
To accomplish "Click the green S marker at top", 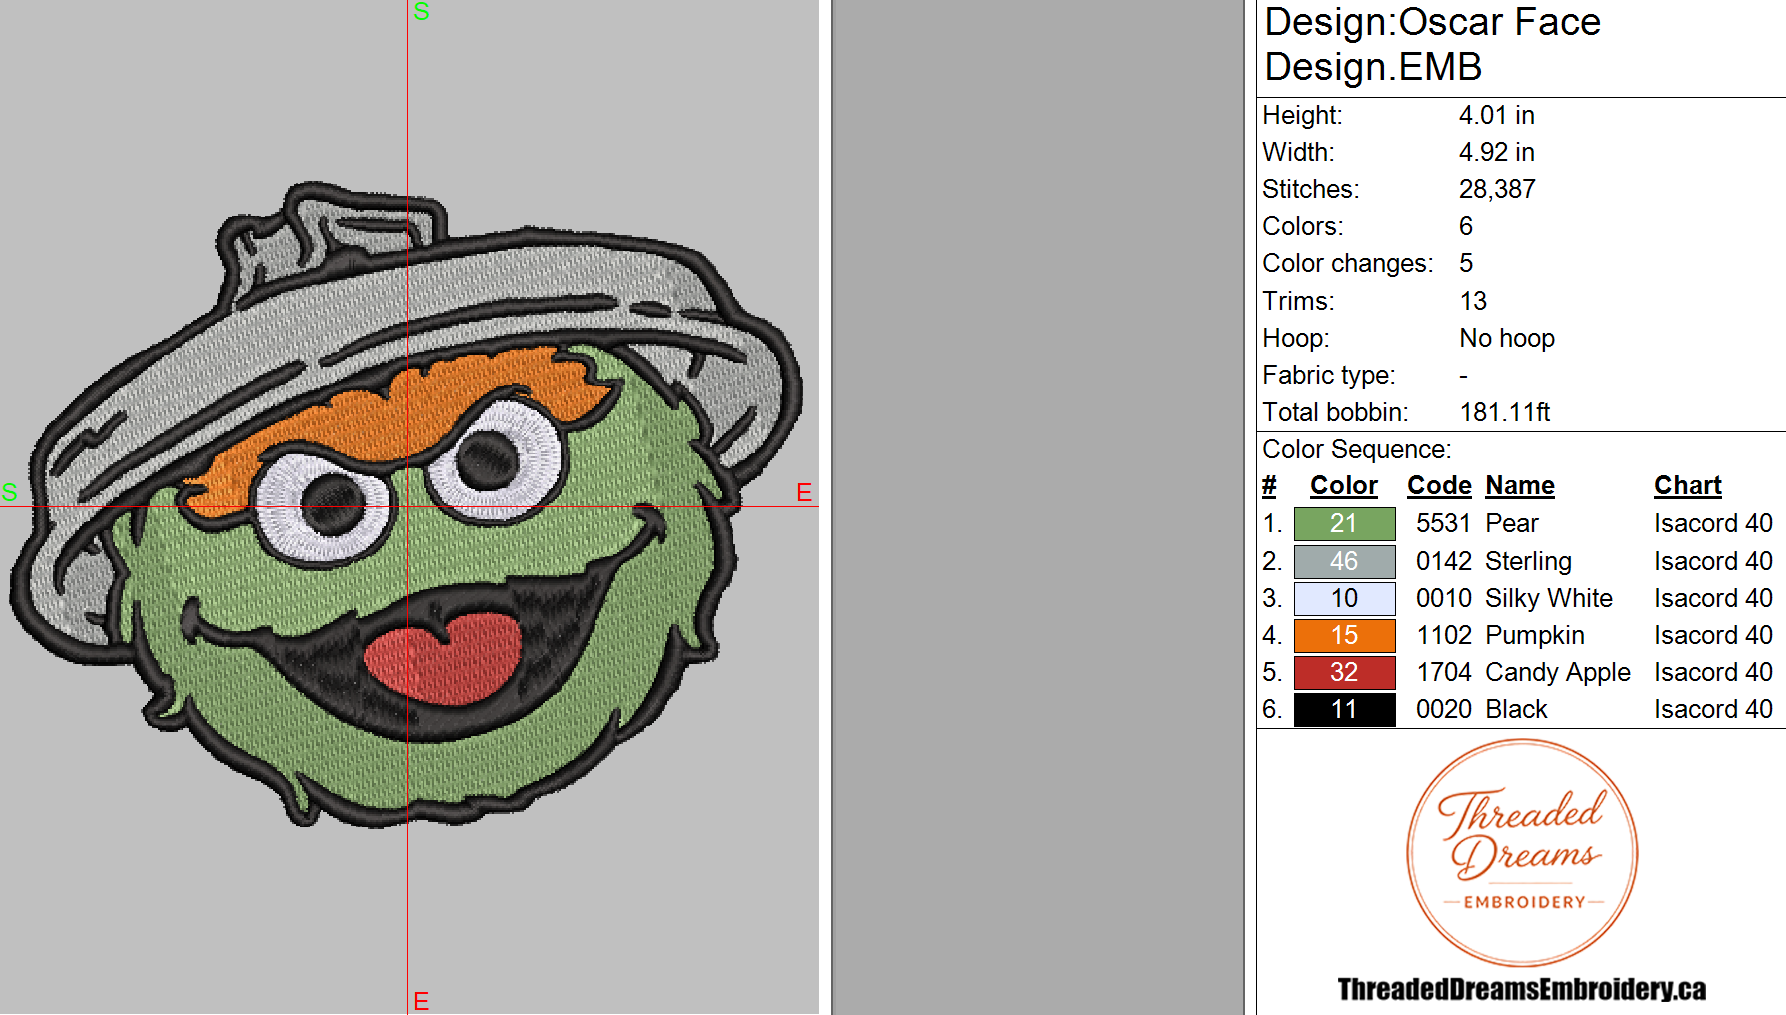I will point(421,12).
